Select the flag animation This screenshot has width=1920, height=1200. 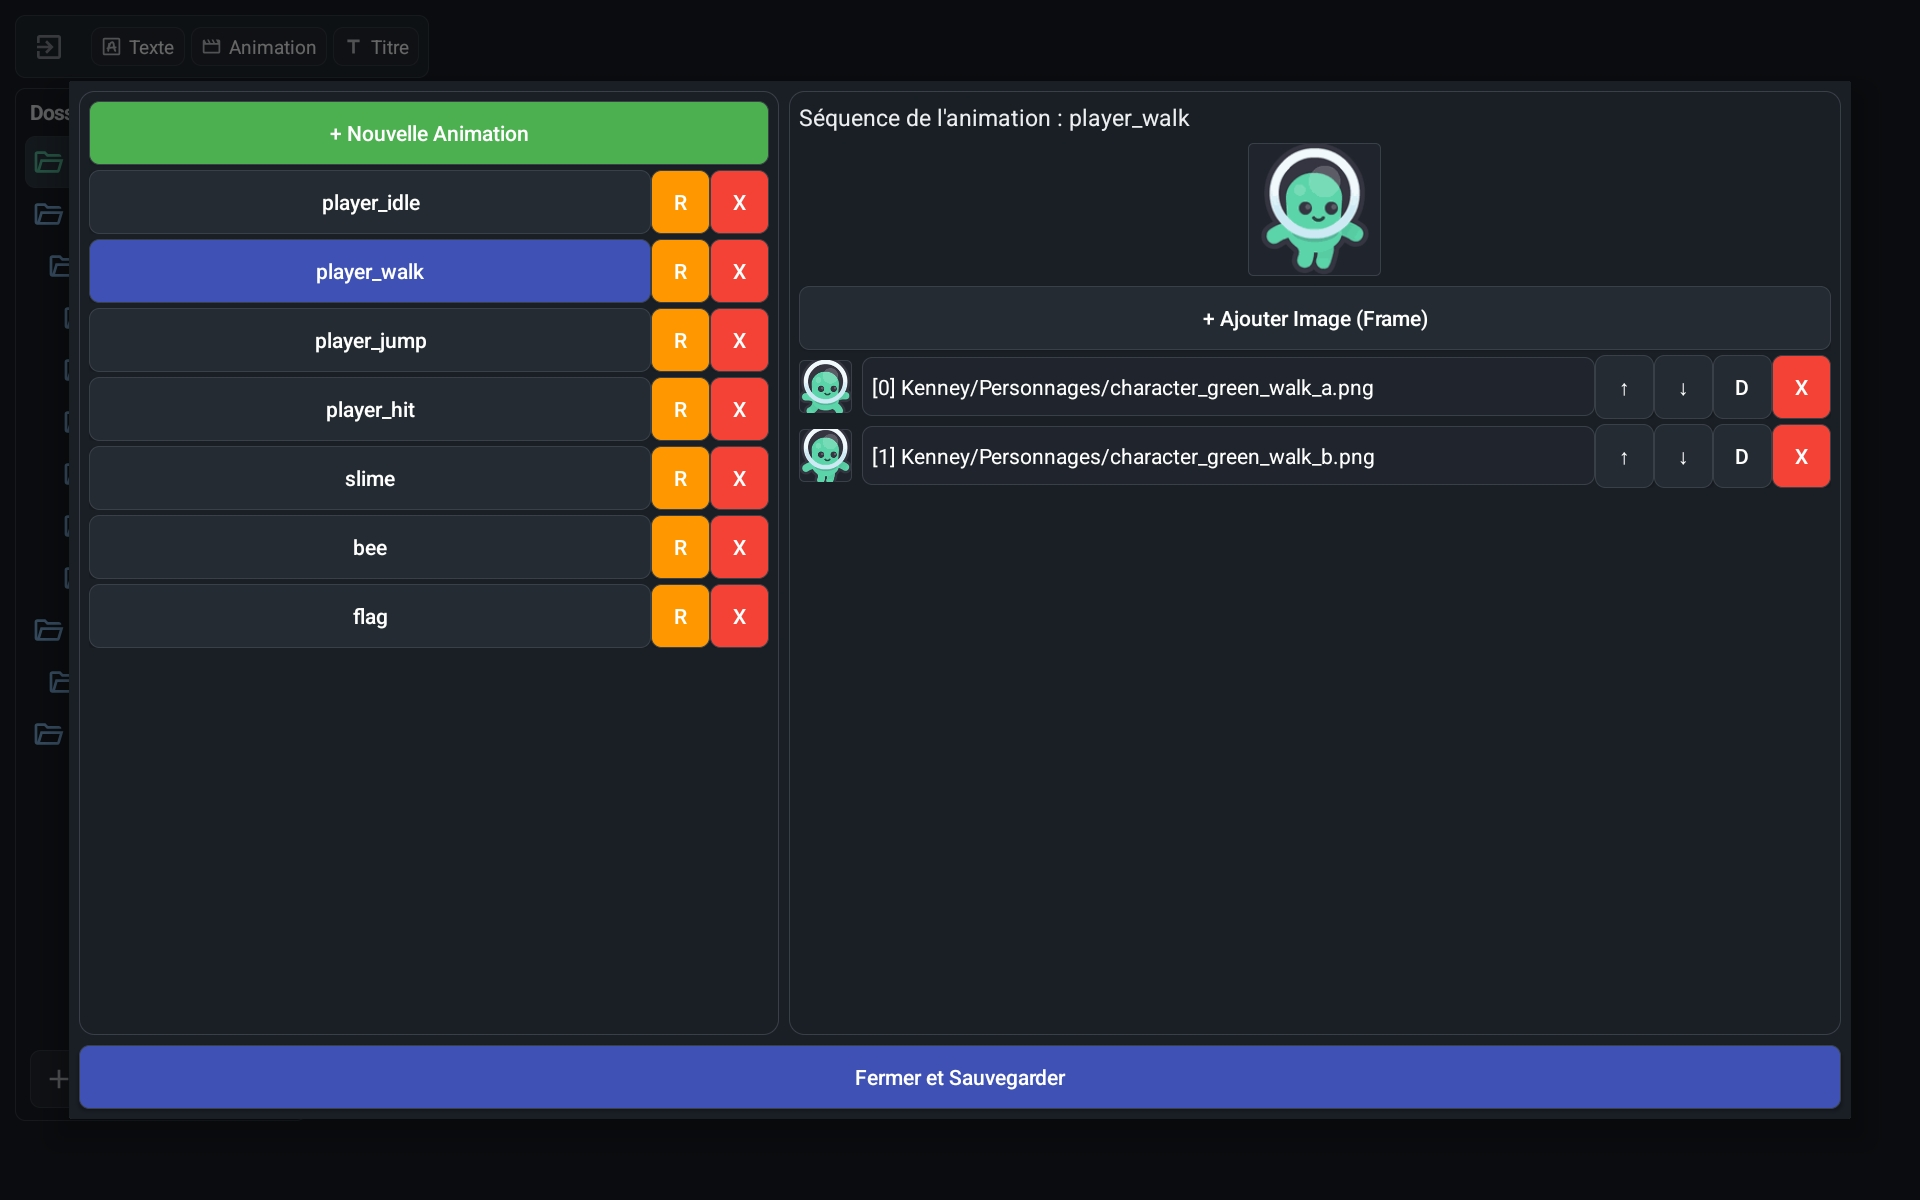pos(370,616)
